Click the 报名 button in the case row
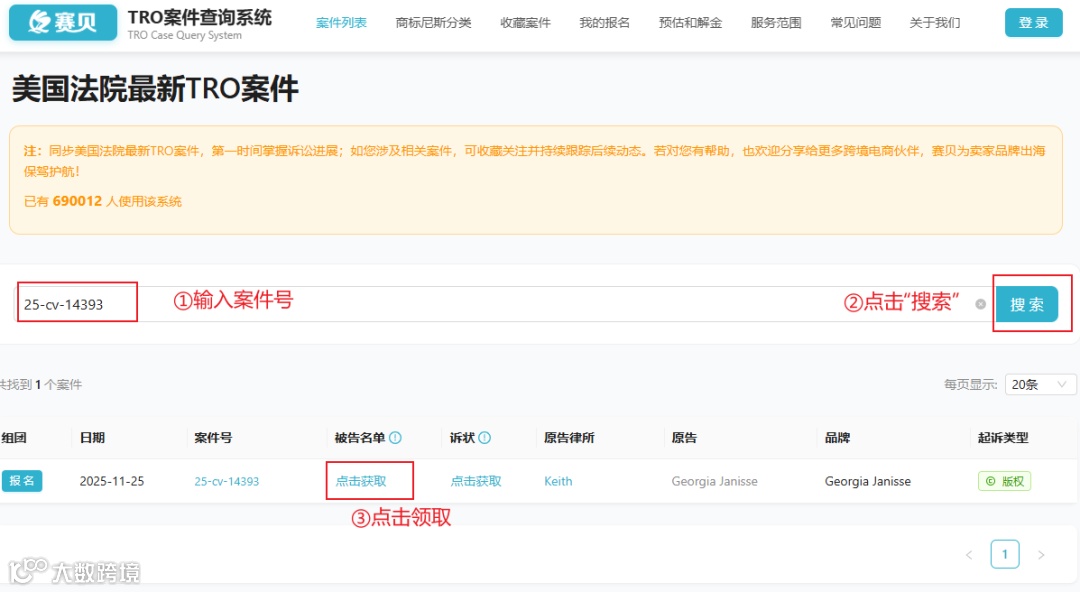1080x592 pixels. click(x=22, y=481)
